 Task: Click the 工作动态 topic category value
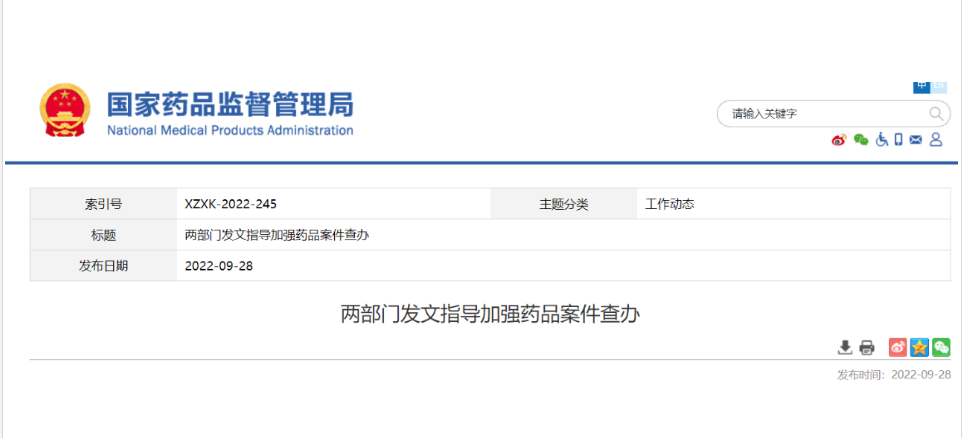[670, 204]
